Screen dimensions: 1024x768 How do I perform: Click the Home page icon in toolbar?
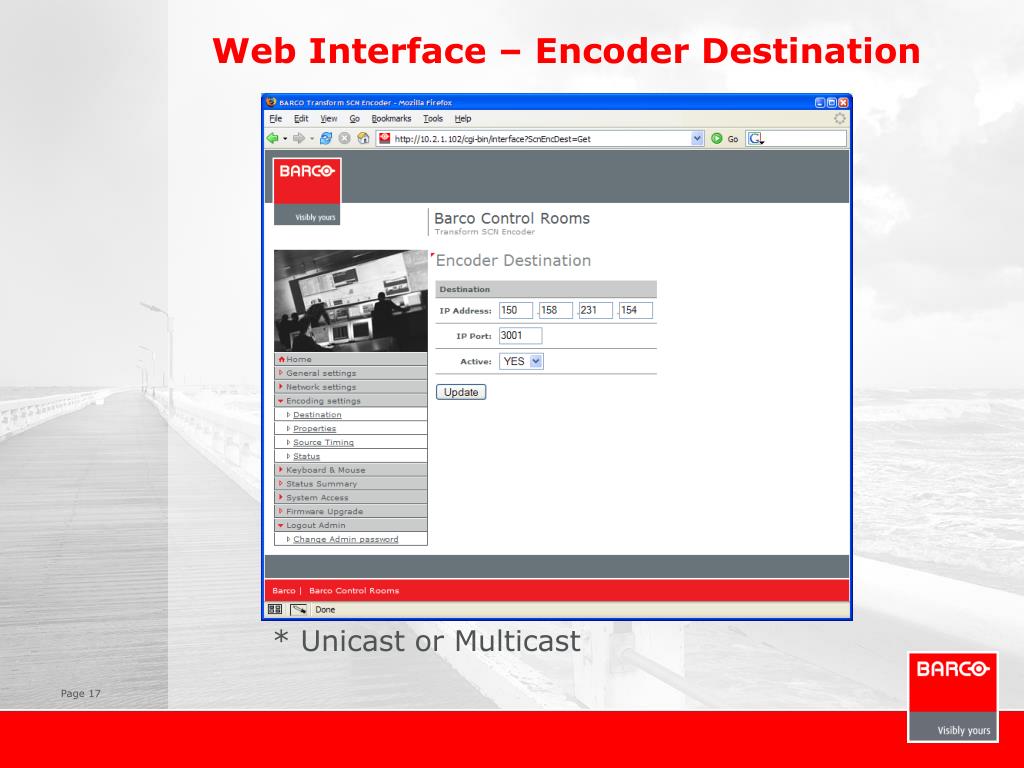coord(363,138)
